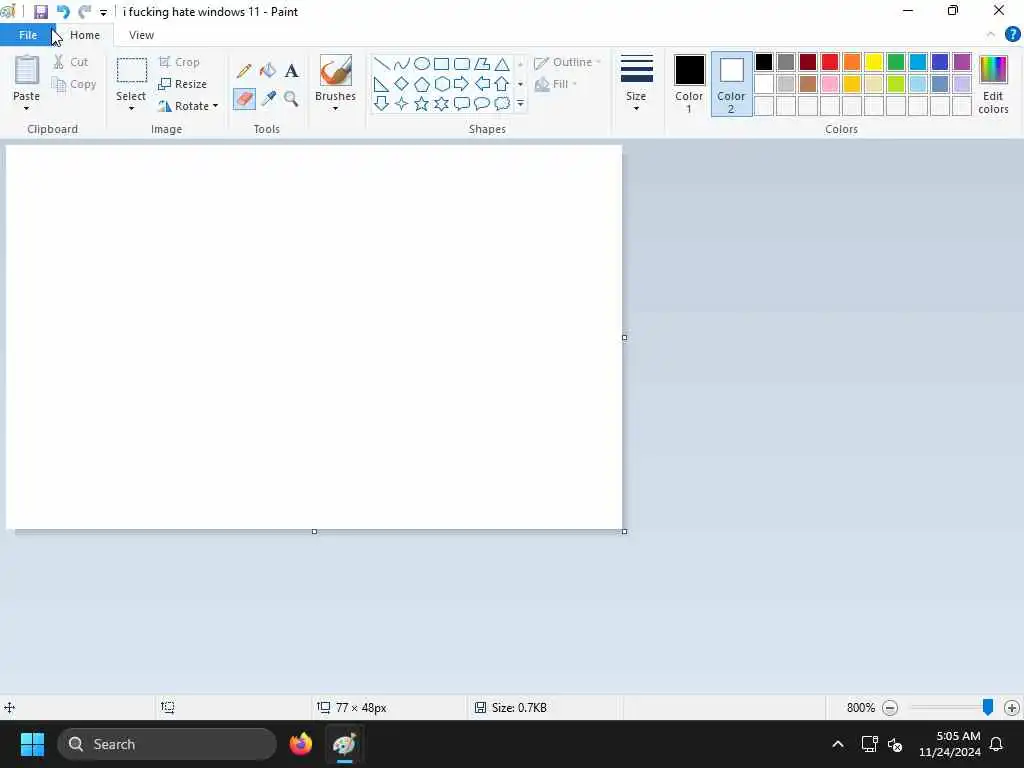
Task: Choose the Hexagon shape
Action: point(441,84)
